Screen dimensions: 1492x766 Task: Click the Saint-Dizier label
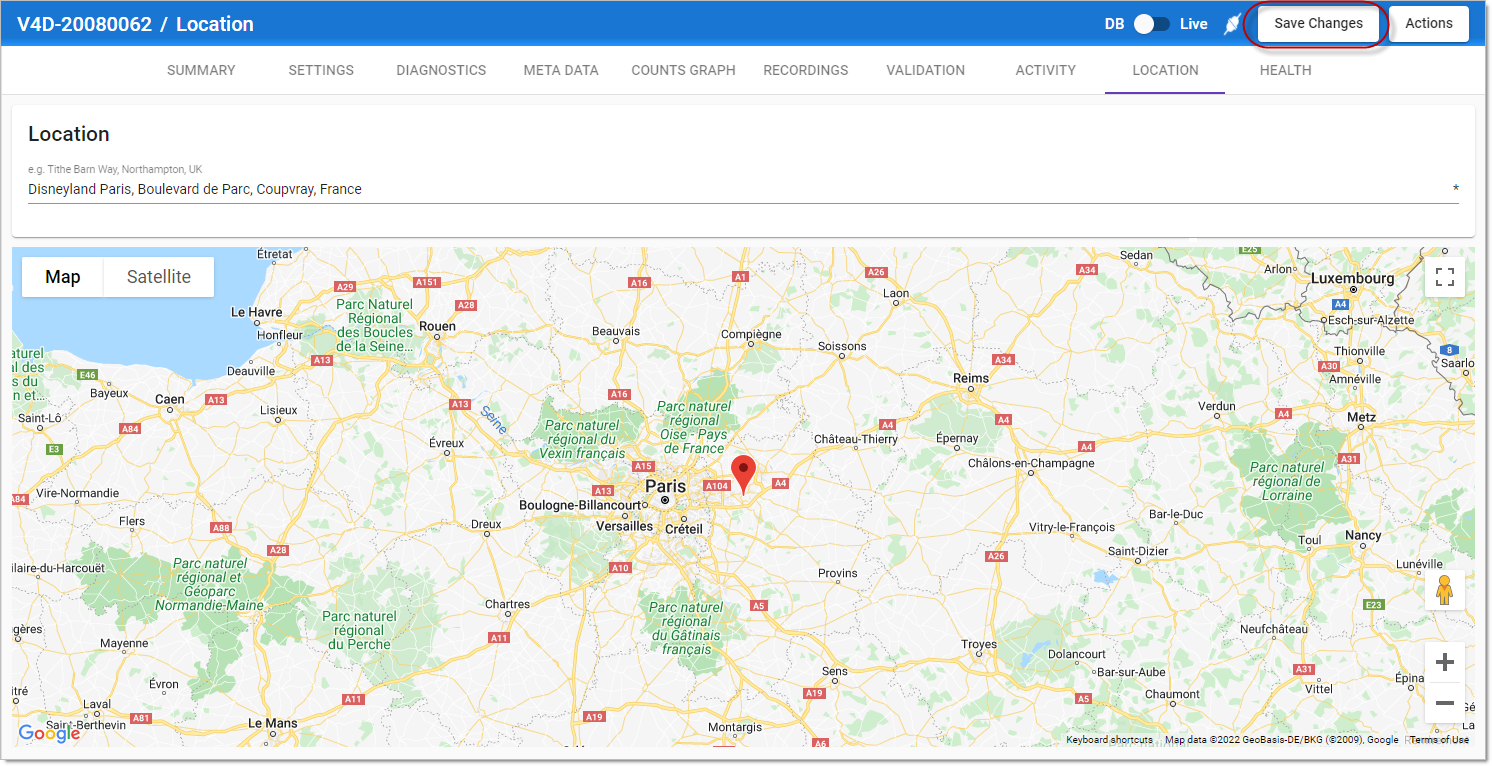pyautogui.click(x=1138, y=551)
